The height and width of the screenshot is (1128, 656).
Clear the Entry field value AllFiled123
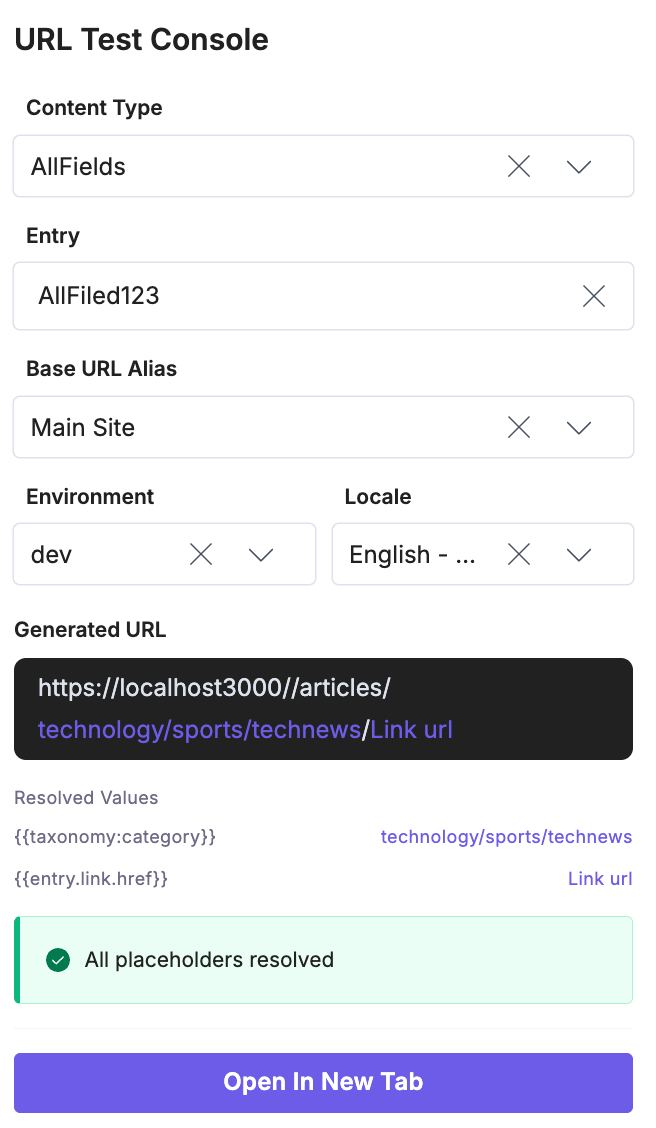tap(594, 296)
